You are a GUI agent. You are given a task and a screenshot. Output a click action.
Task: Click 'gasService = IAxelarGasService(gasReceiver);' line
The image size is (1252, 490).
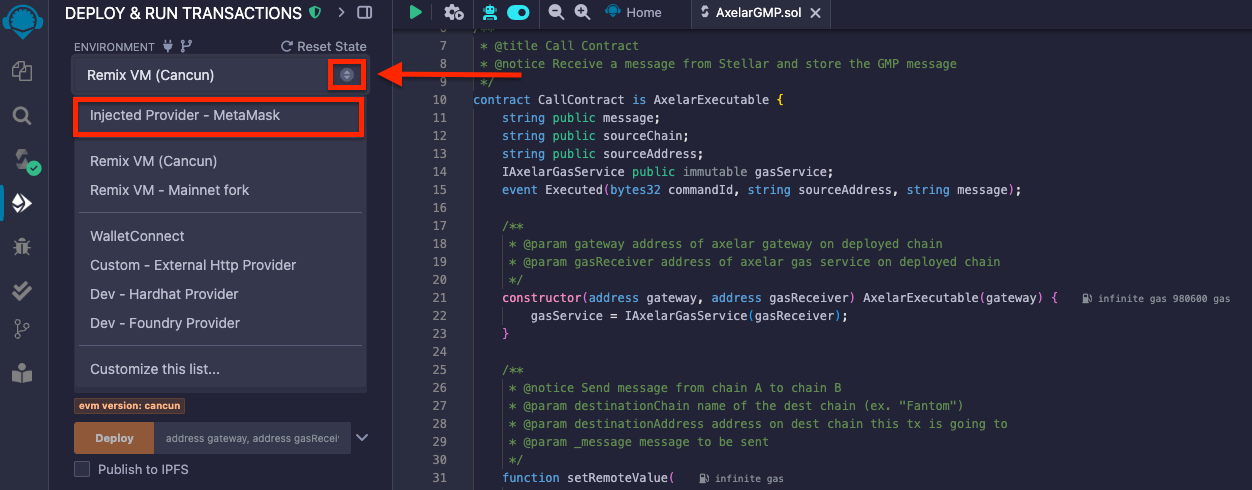(x=689, y=316)
